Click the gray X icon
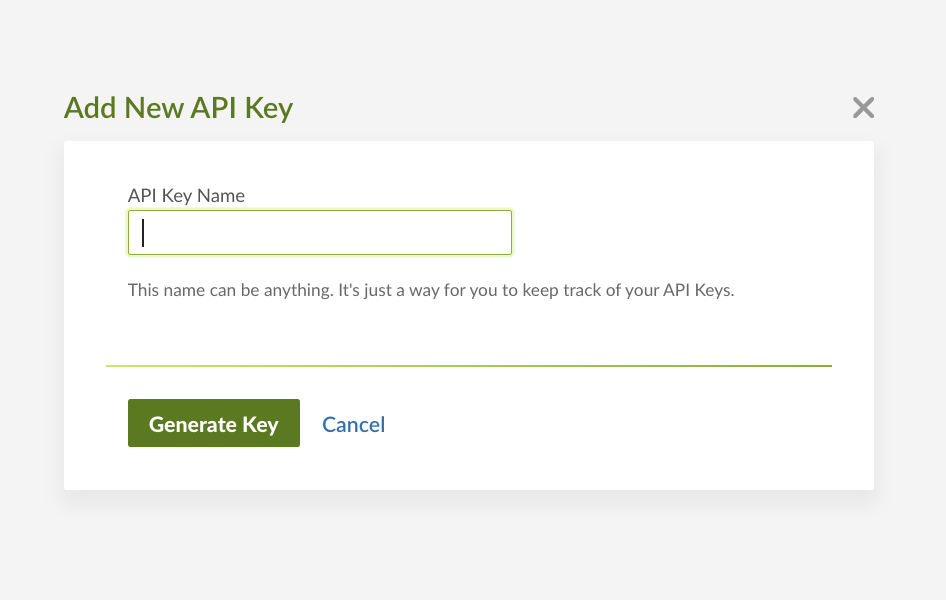Screen dimensions: 946x600 click(863, 108)
